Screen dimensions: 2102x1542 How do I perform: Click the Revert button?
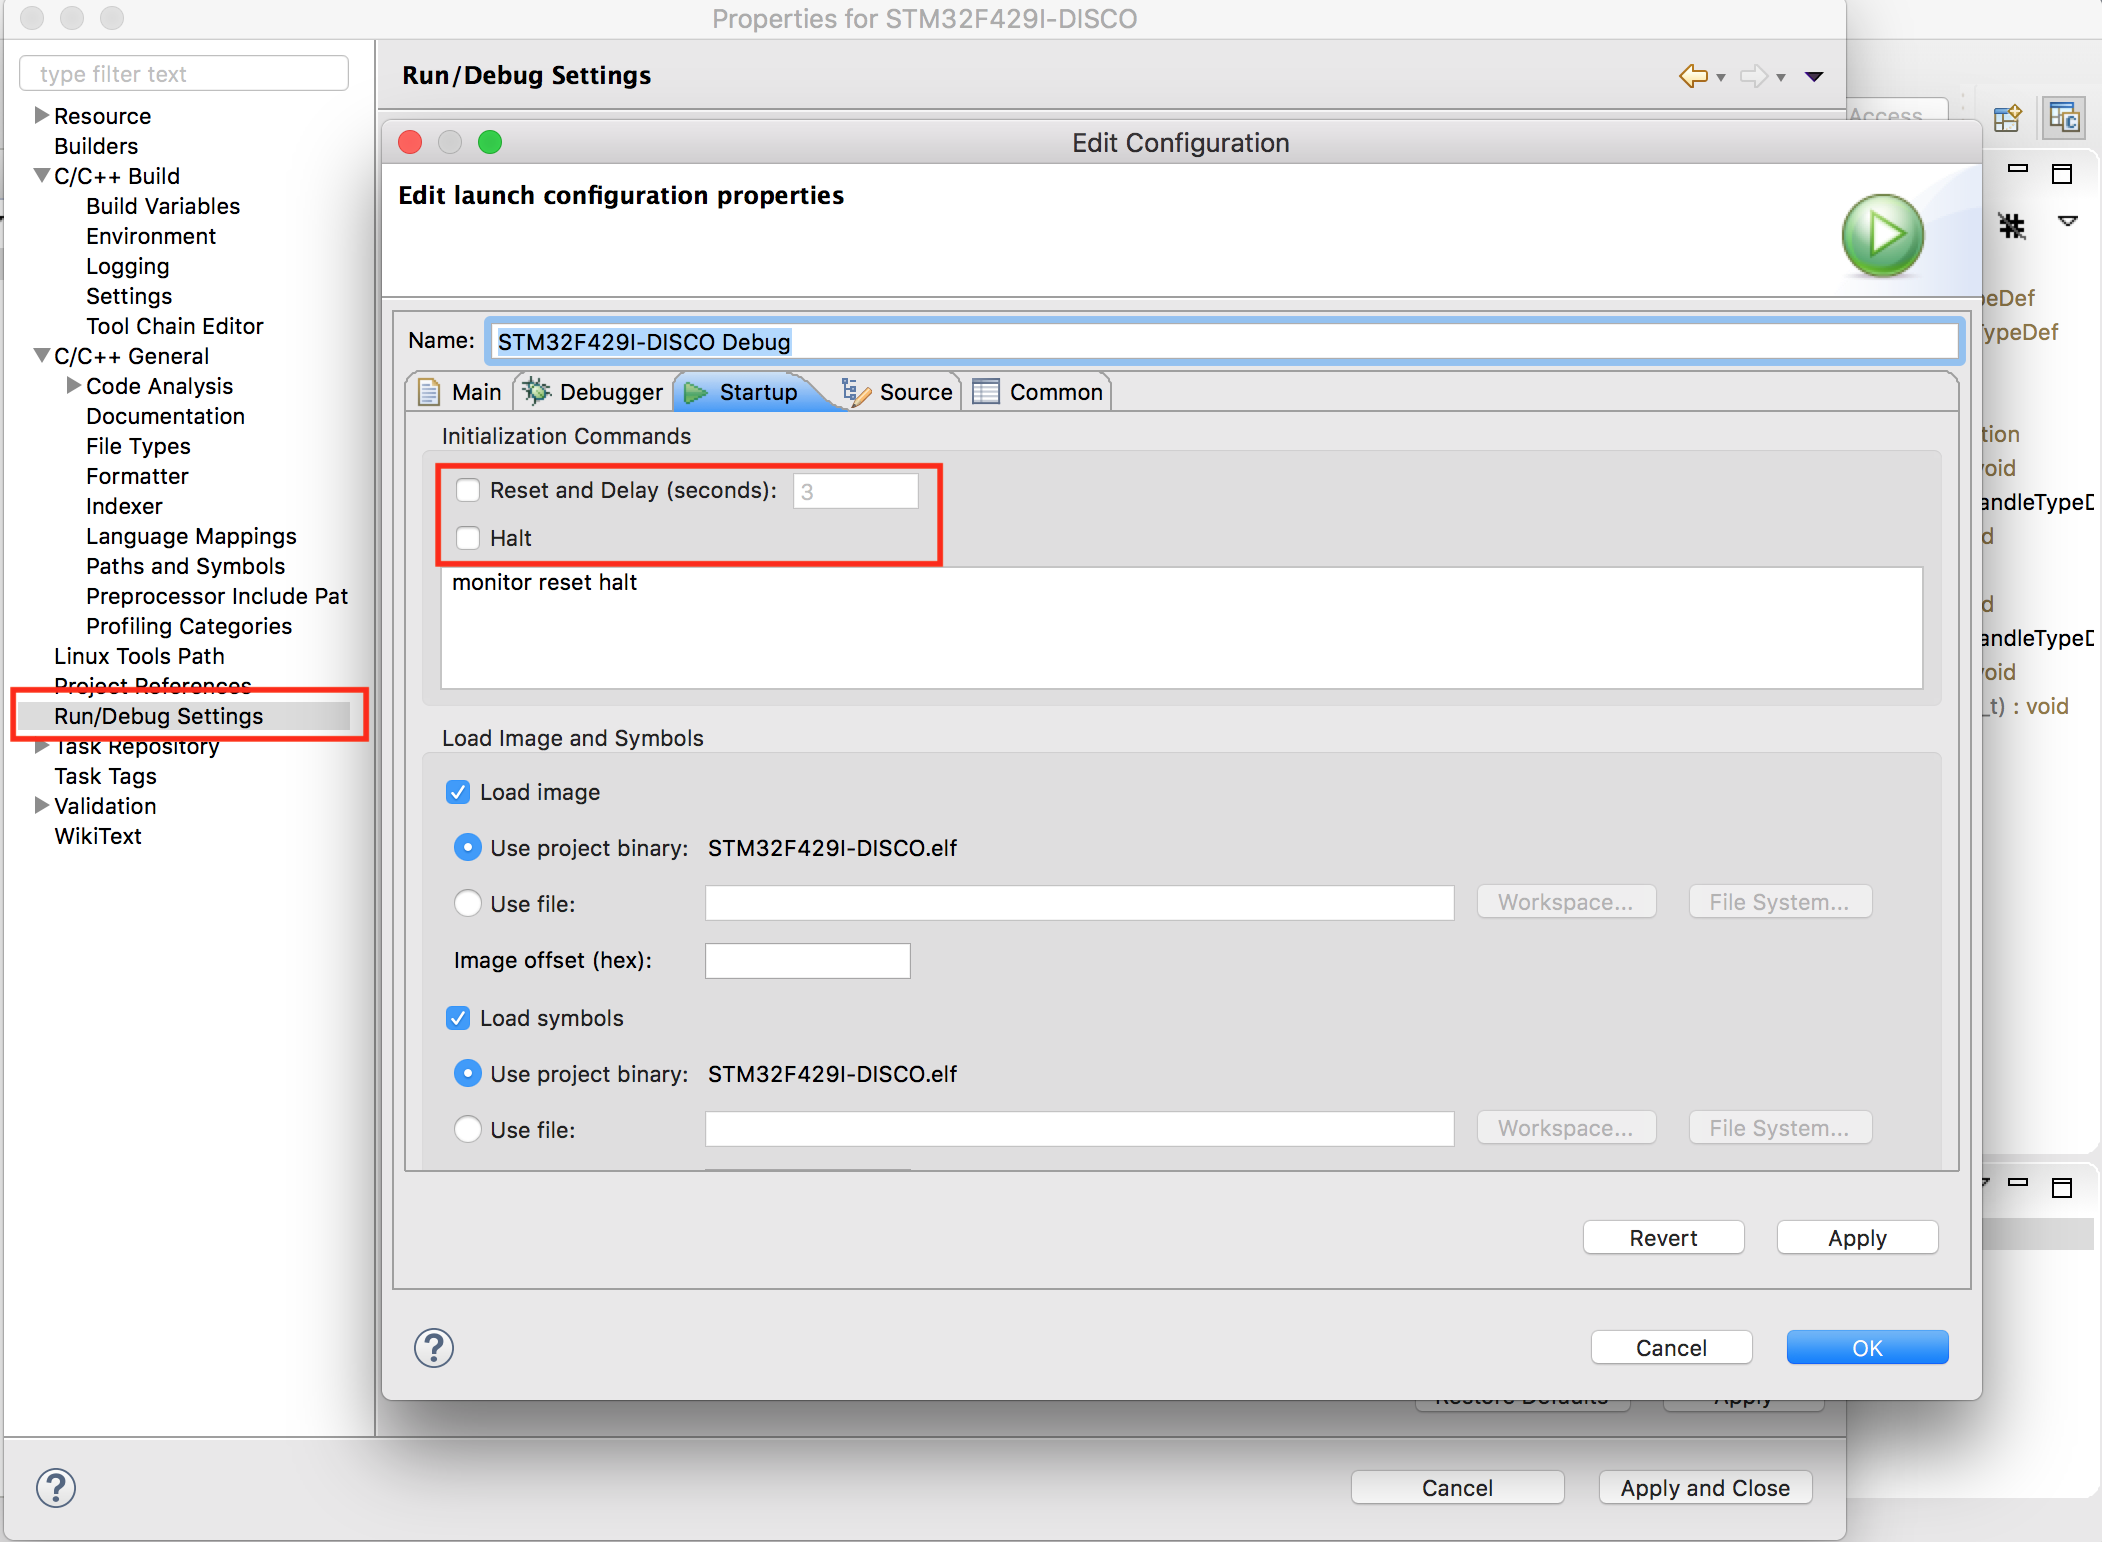[1664, 1238]
